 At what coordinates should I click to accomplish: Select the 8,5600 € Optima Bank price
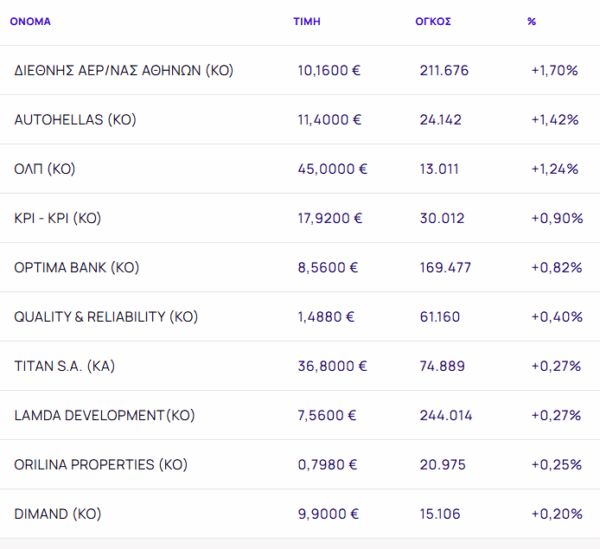[x=329, y=268]
